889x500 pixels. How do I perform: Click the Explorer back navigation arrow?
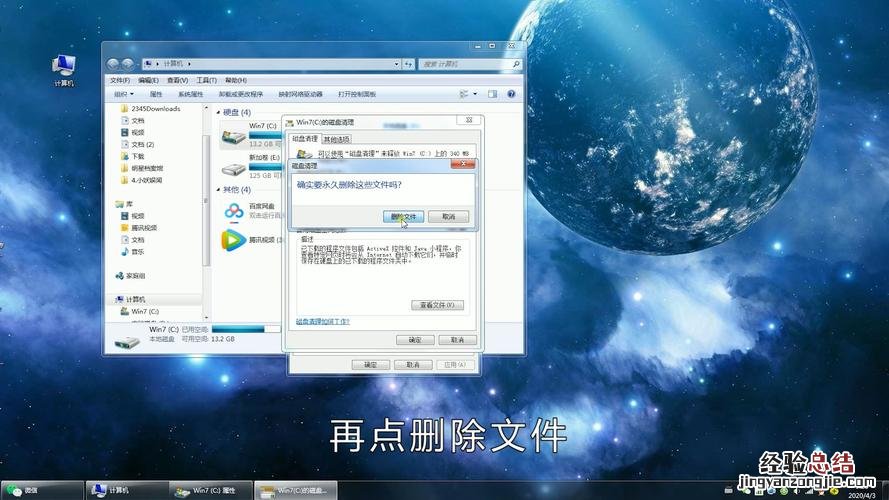pos(113,64)
